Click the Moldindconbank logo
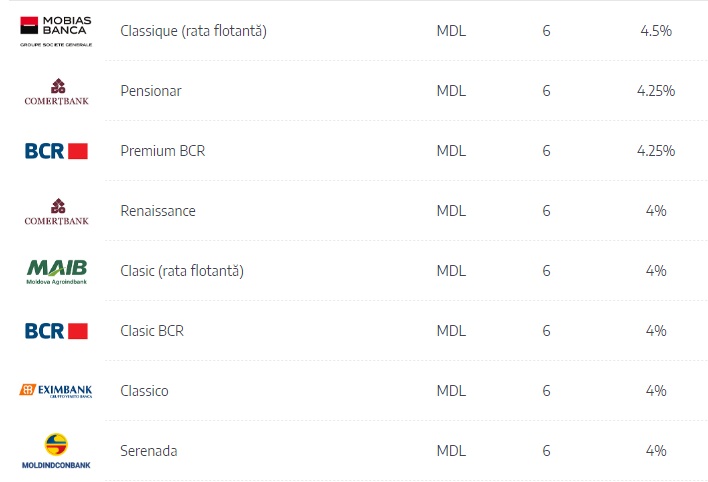This screenshot has width=708, height=482. 56,451
